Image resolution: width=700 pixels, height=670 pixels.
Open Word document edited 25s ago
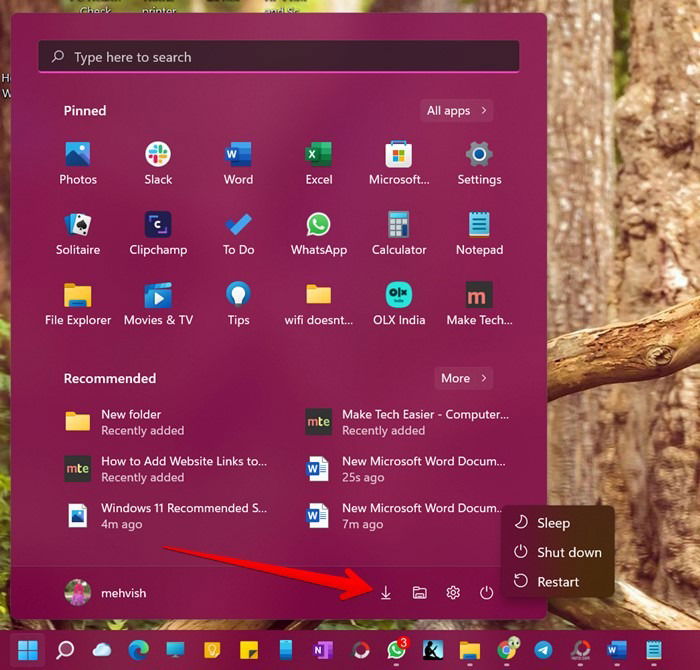click(408, 469)
